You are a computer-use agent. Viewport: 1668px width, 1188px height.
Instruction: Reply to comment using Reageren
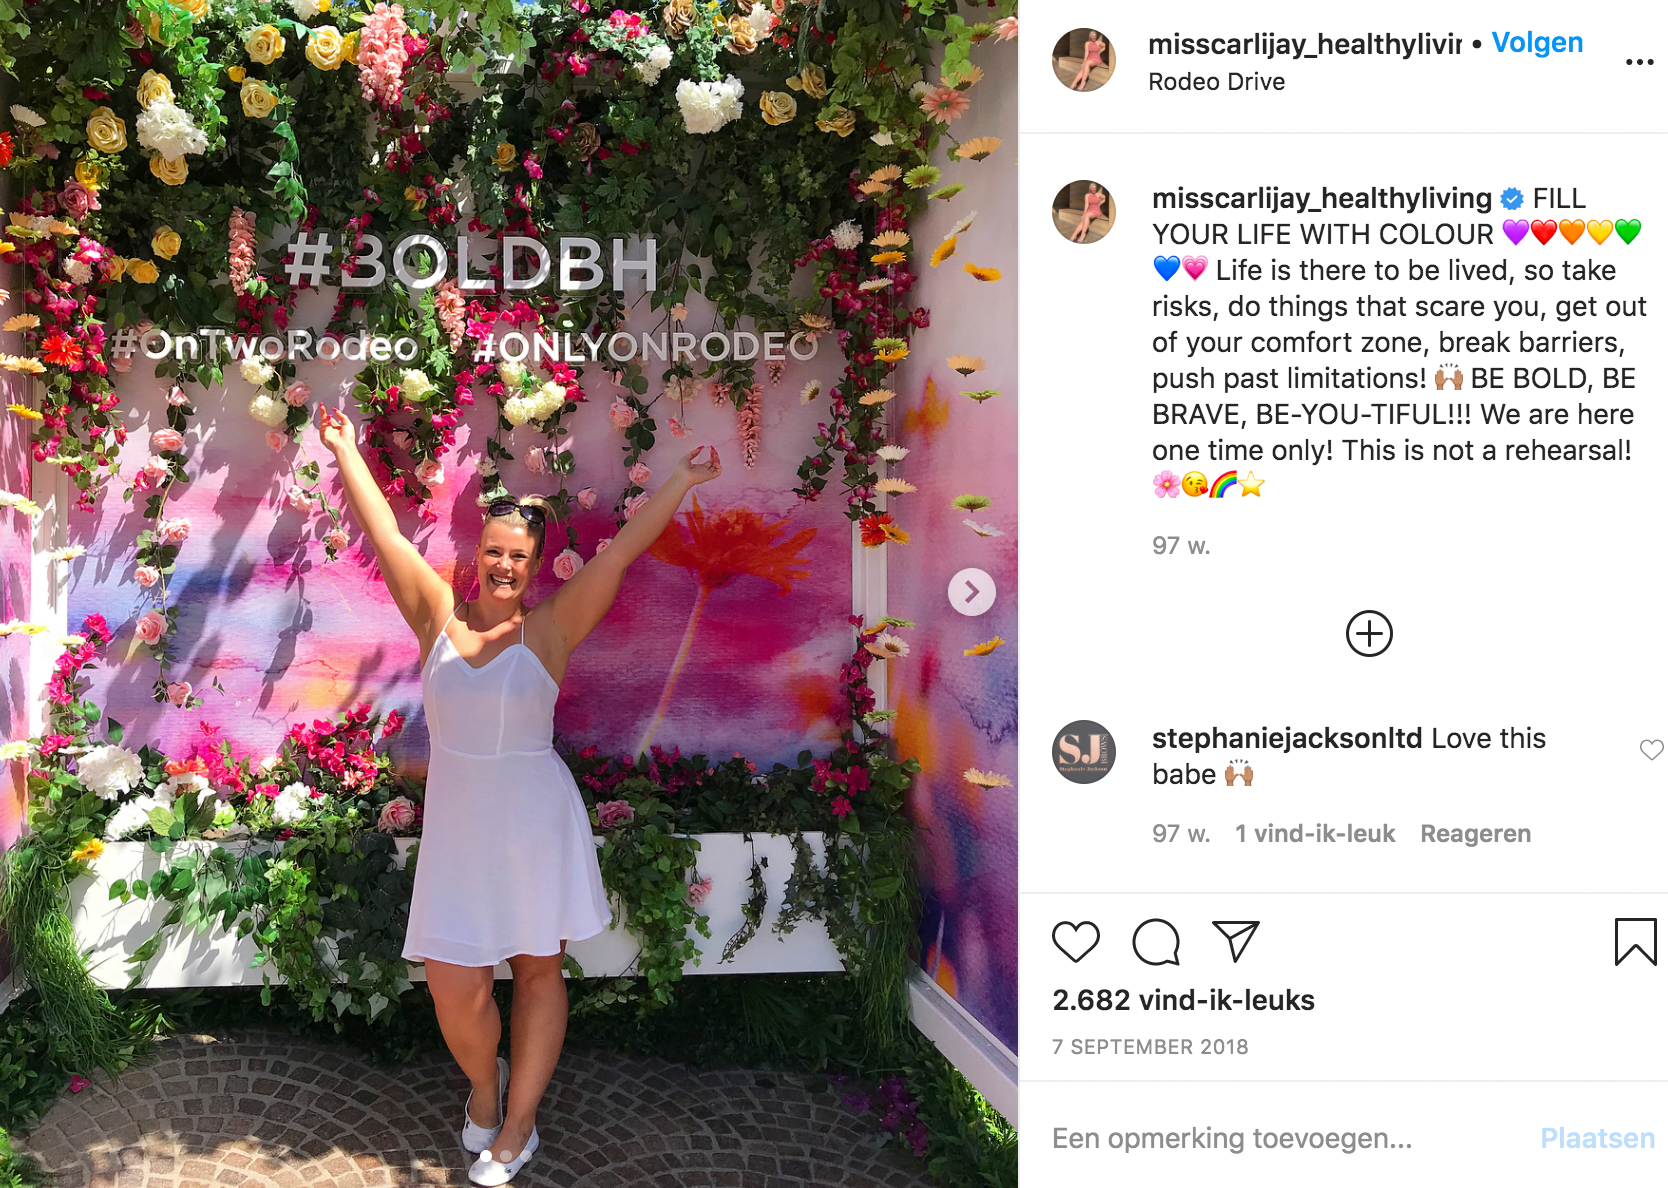pos(1475,834)
